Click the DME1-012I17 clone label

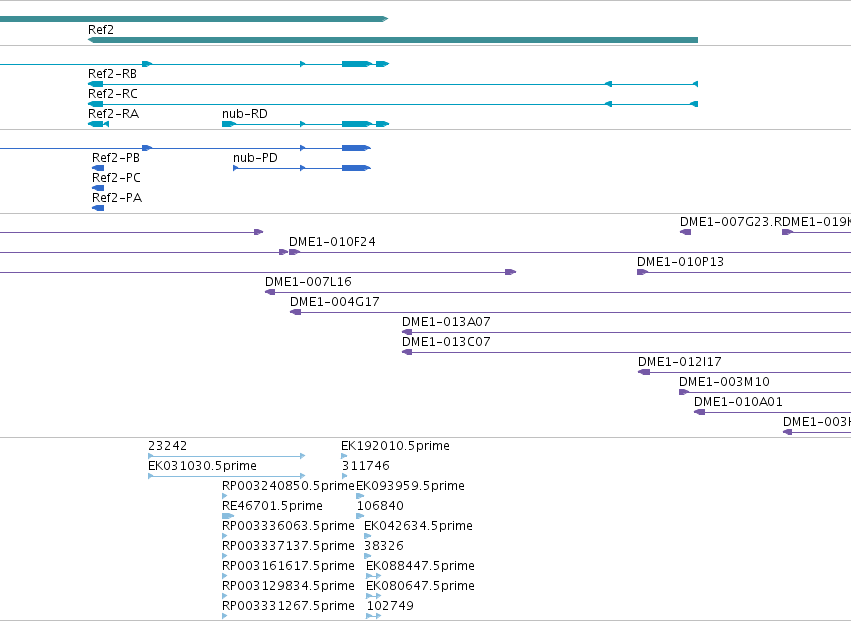tap(679, 363)
